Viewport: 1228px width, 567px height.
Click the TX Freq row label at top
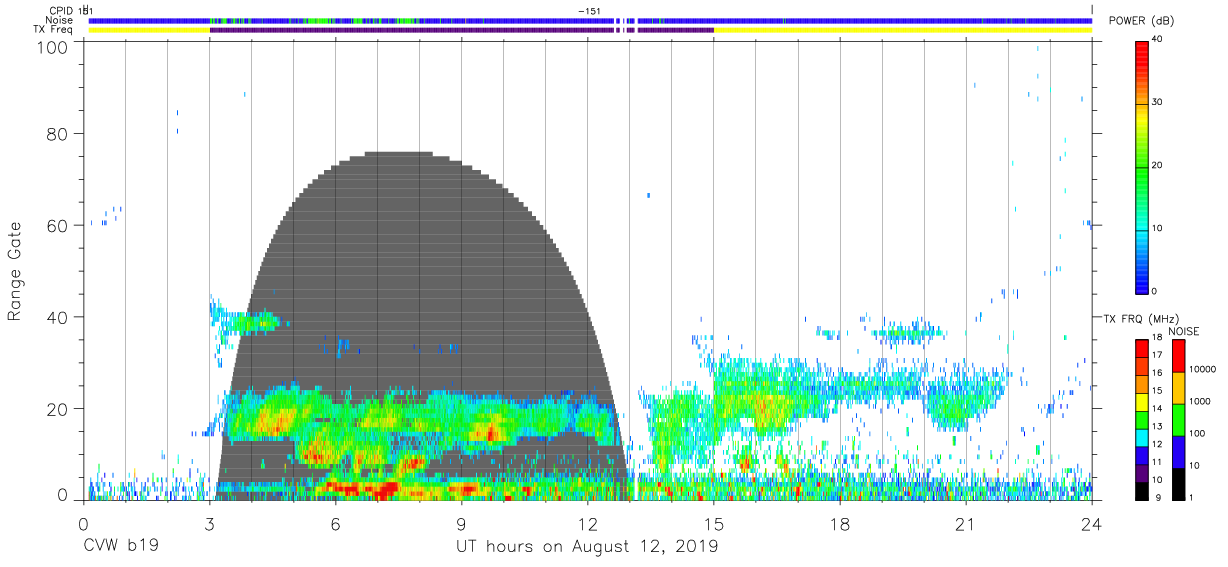pos(54,30)
